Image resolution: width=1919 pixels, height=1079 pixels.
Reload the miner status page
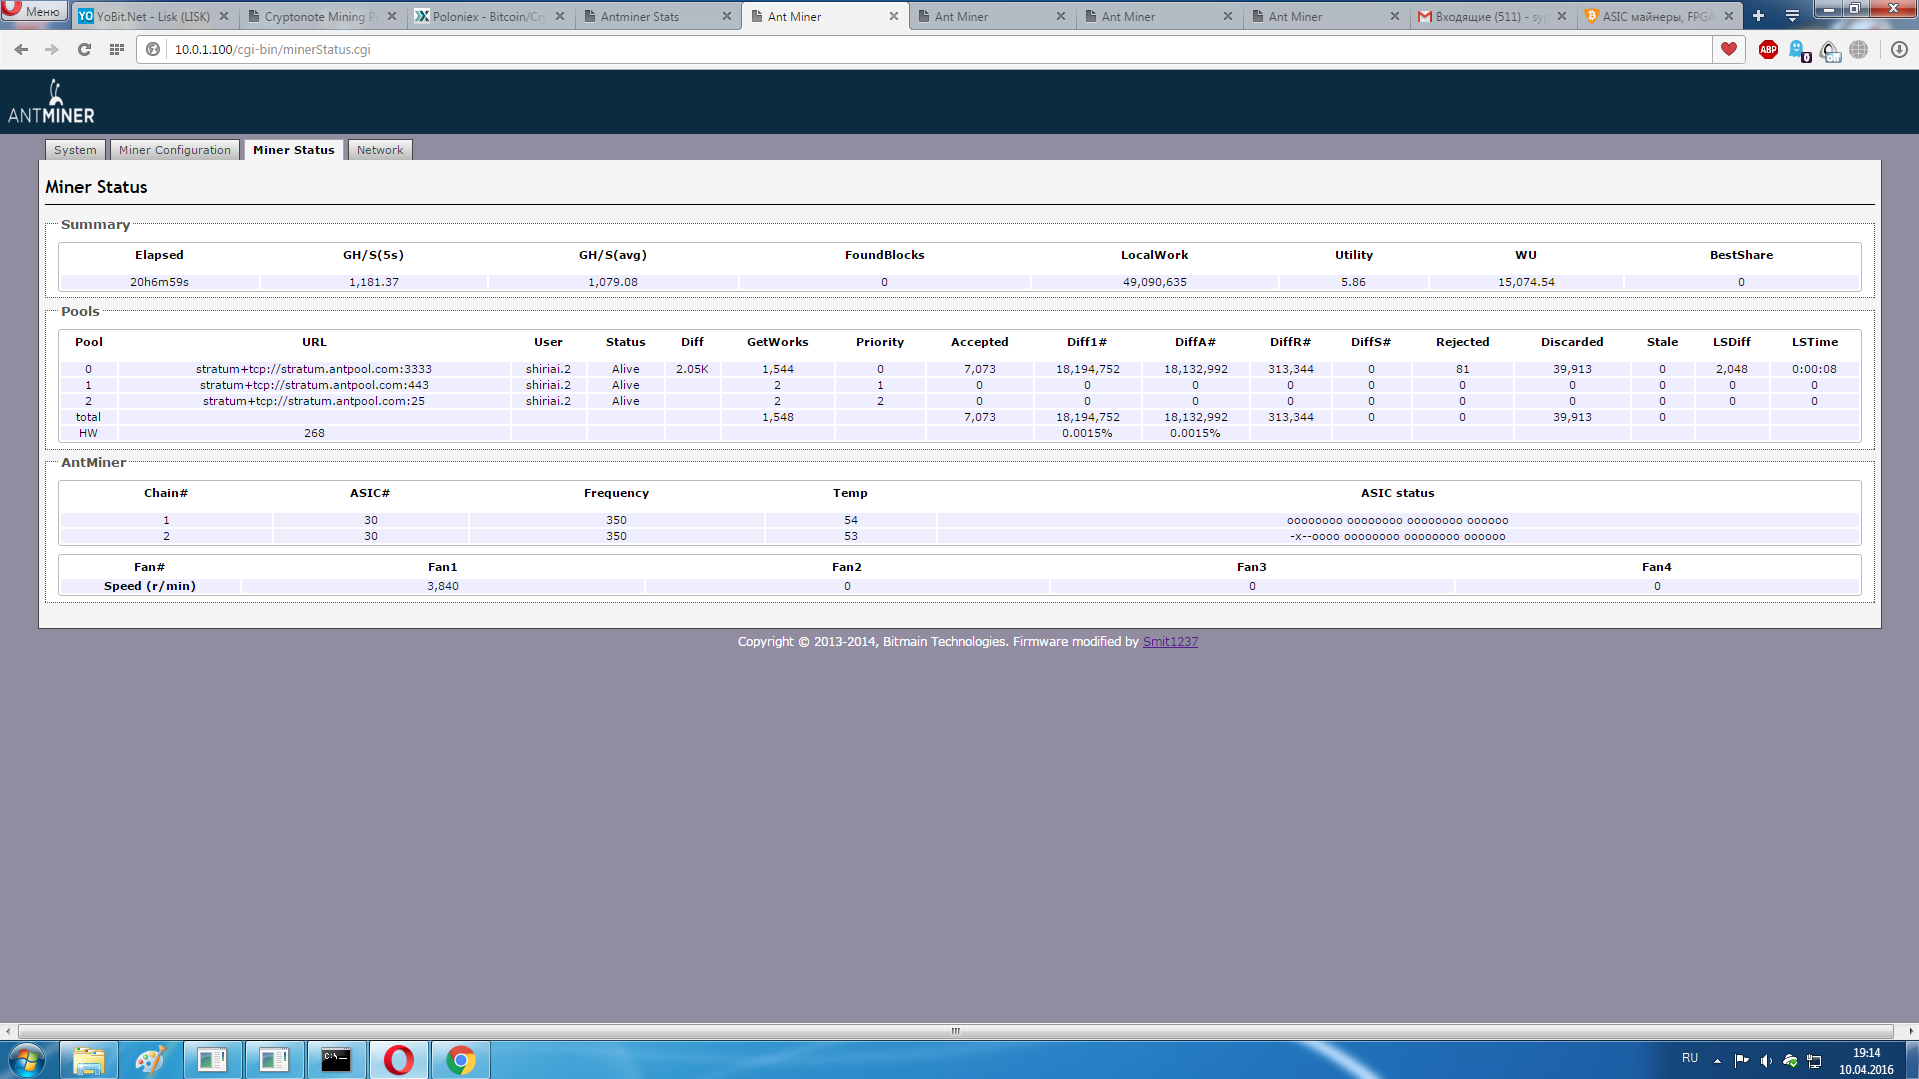point(85,49)
